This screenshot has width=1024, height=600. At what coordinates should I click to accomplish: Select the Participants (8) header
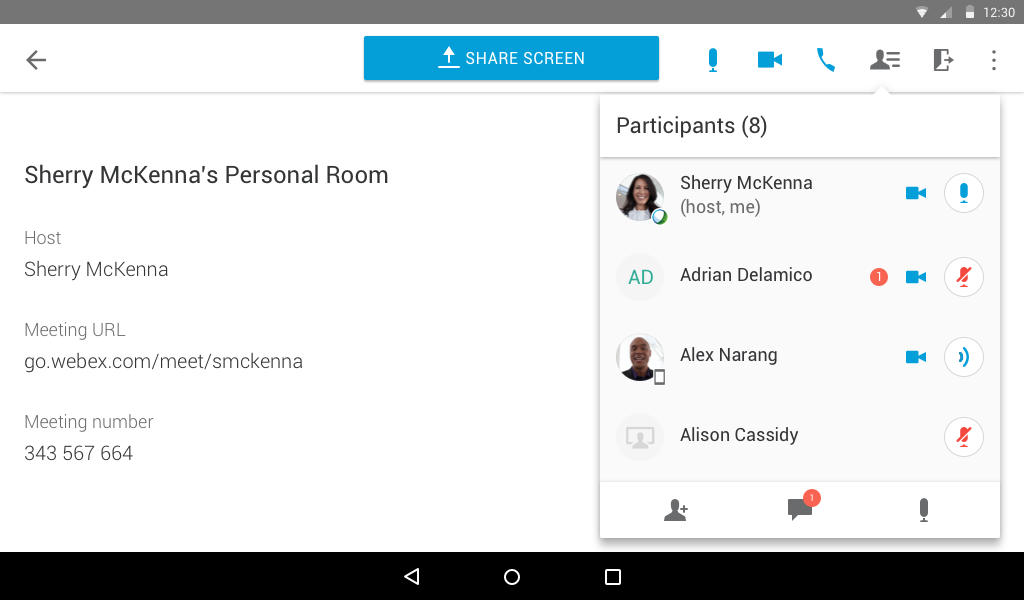(692, 125)
